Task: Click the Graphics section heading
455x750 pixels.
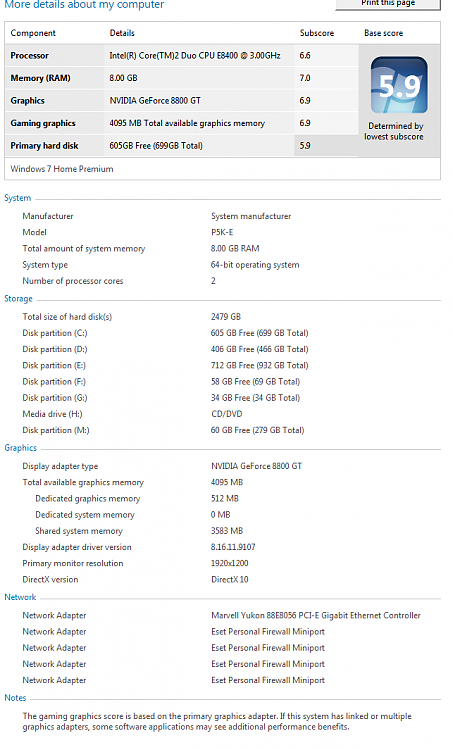Action: pos(21,448)
